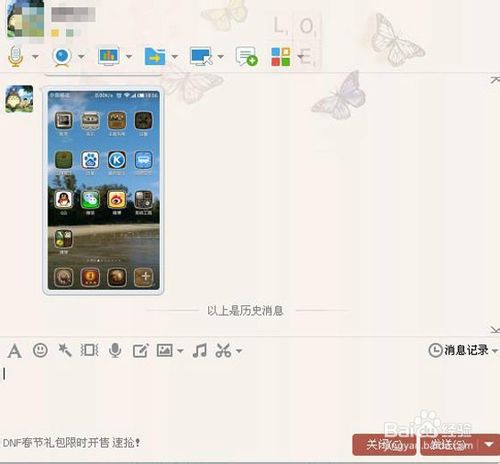Click the 关闭 close button
The width and height of the screenshot is (500, 464).
click(384, 445)
